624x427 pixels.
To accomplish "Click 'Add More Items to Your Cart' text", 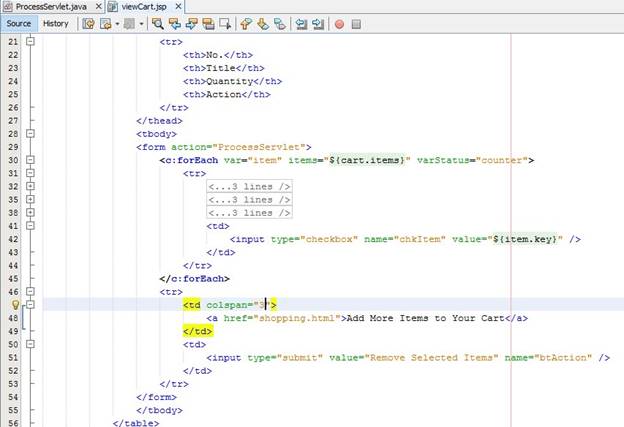I will (425, 318).
